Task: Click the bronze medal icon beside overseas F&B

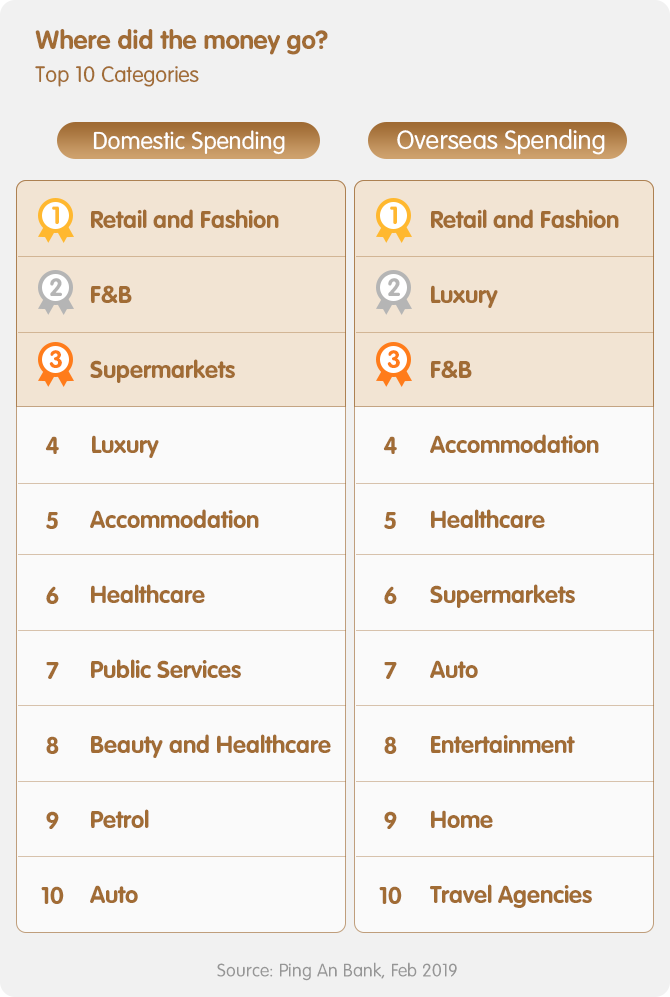Action: 393,365
